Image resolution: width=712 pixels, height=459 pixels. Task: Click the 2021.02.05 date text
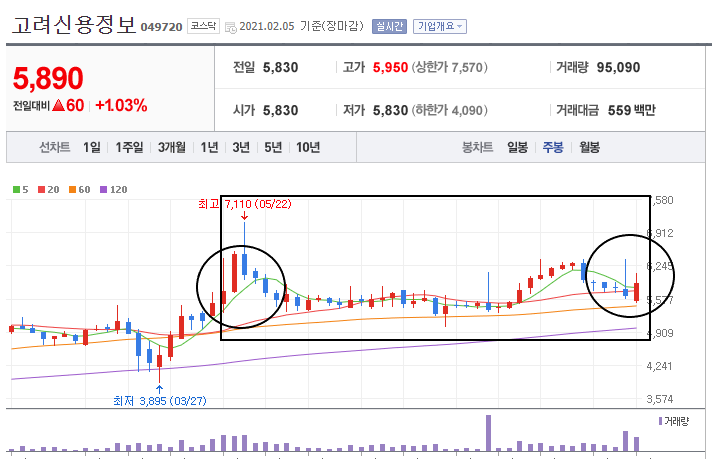click(267, 26)
